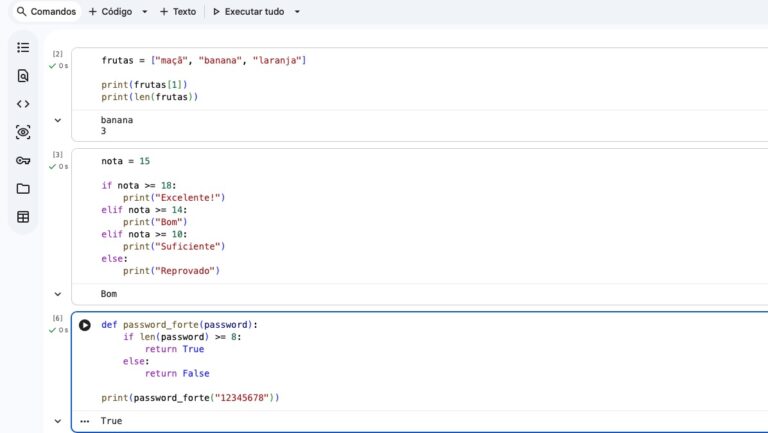Open the find and replace sidebar icon
This screenshot has height=433, width=768.
(x=23, y=75)
